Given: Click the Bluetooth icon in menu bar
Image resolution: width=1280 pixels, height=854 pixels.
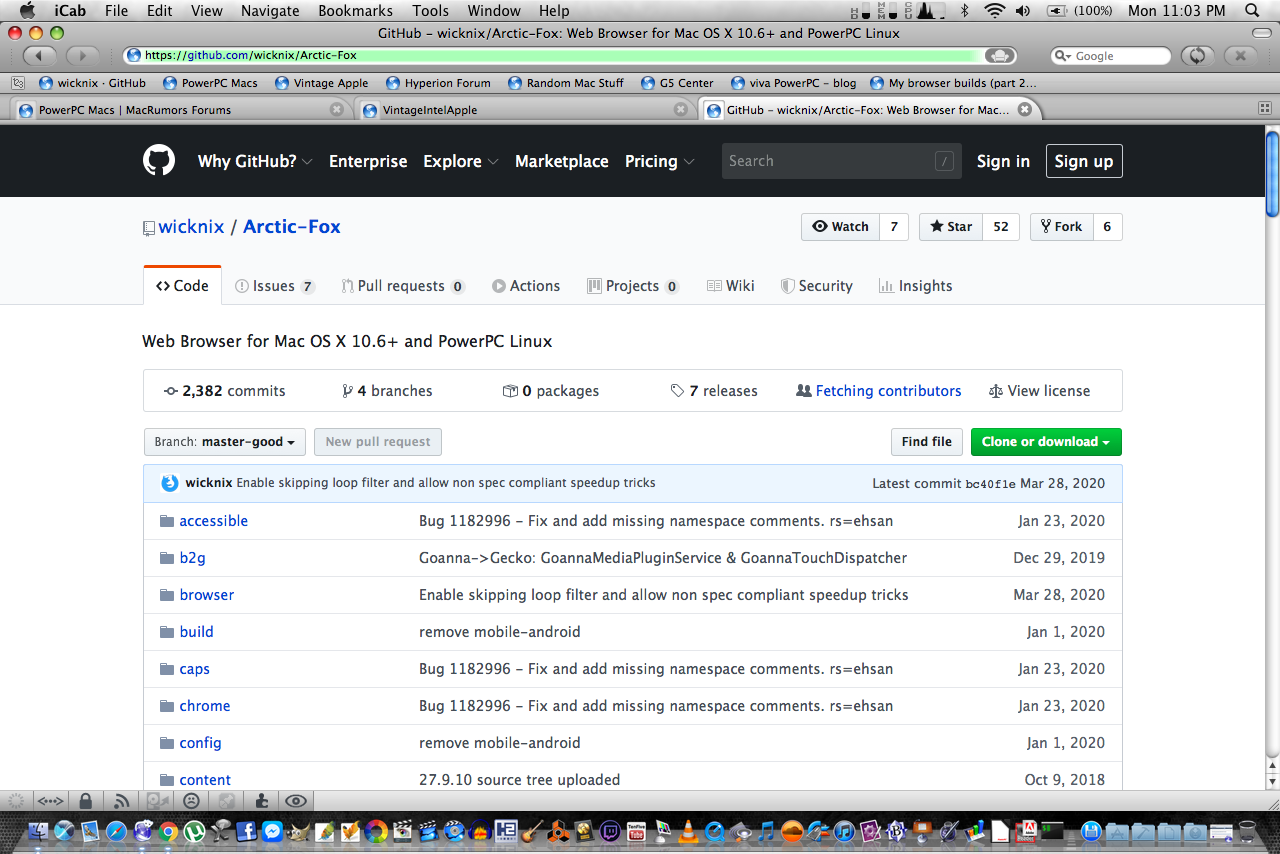Looking at the screenshot, I should (965, 11).
